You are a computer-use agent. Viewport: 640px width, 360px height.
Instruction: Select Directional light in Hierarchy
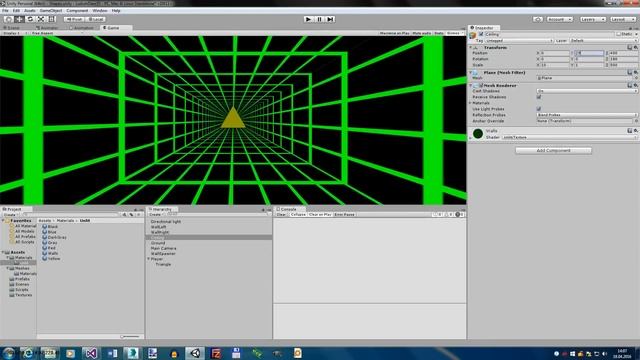click(165, 222)
